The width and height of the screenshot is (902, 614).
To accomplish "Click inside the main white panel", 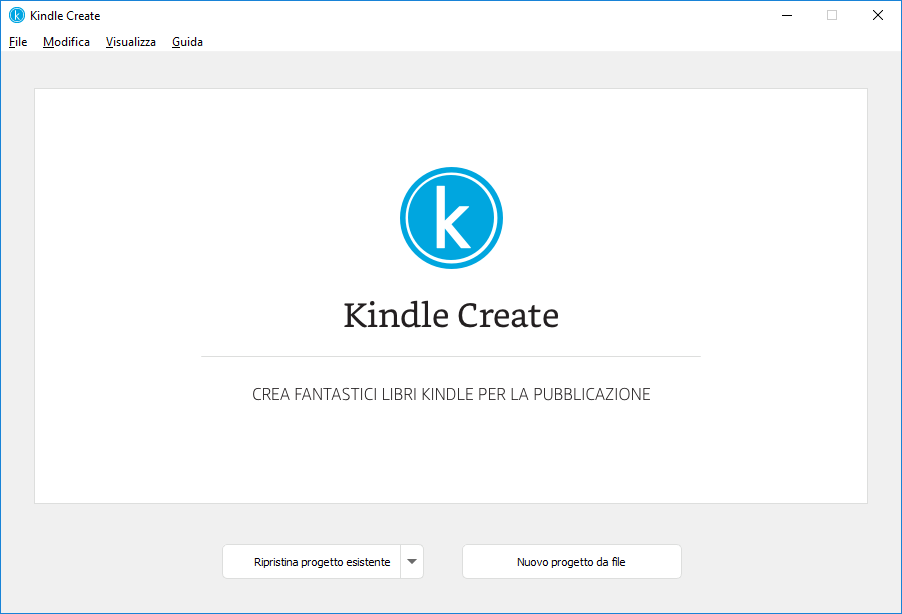I will (451, 460).
